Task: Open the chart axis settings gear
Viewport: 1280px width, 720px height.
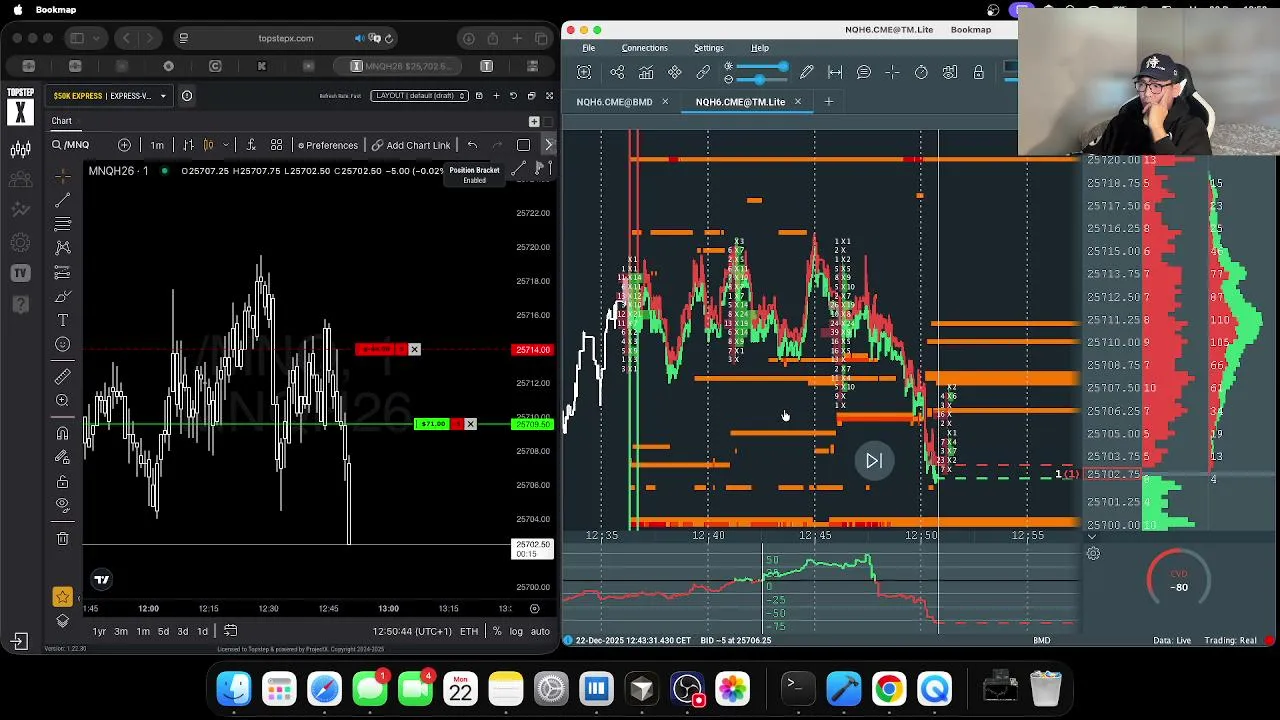Action: point(534,608)
